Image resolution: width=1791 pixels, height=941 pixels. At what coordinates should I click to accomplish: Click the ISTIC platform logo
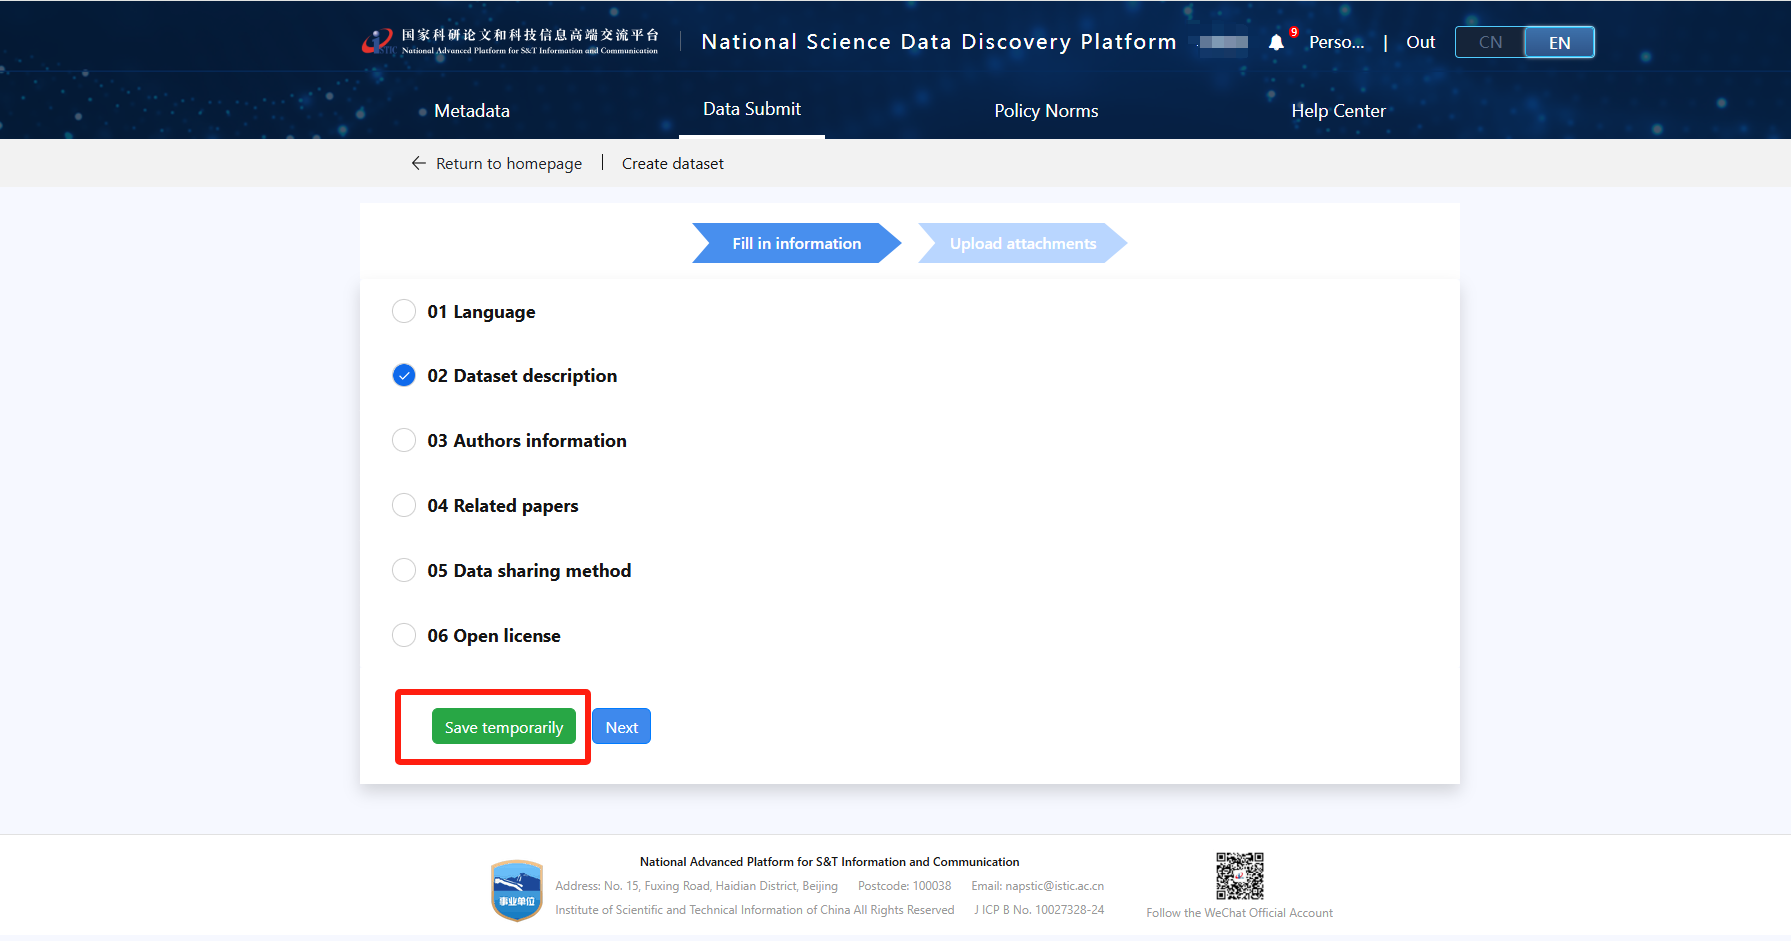[378, 42]
